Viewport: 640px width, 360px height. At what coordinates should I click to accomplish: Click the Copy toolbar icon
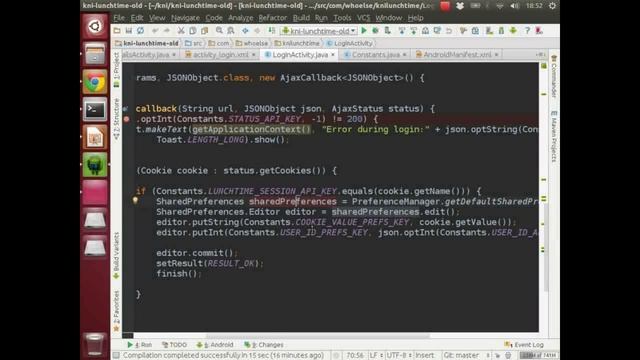pos(193,31)
